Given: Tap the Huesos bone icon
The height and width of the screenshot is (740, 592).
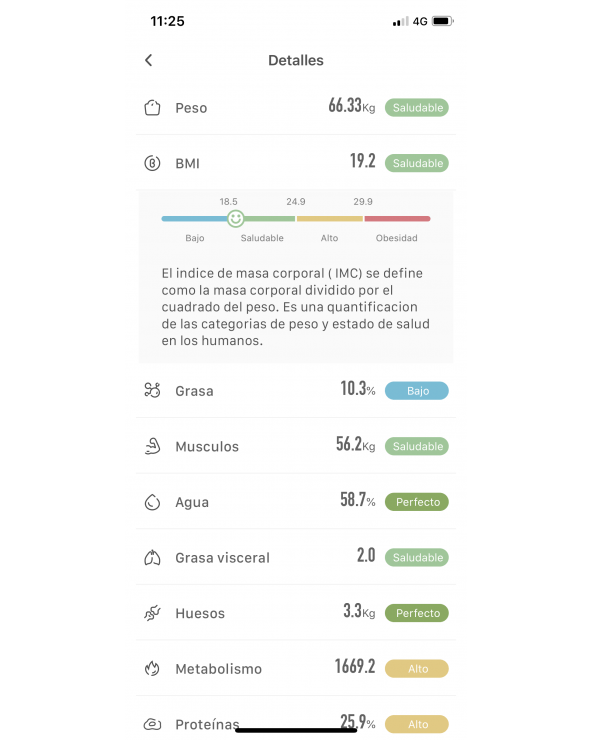Looking at the screenshot, I should point(152,613).
